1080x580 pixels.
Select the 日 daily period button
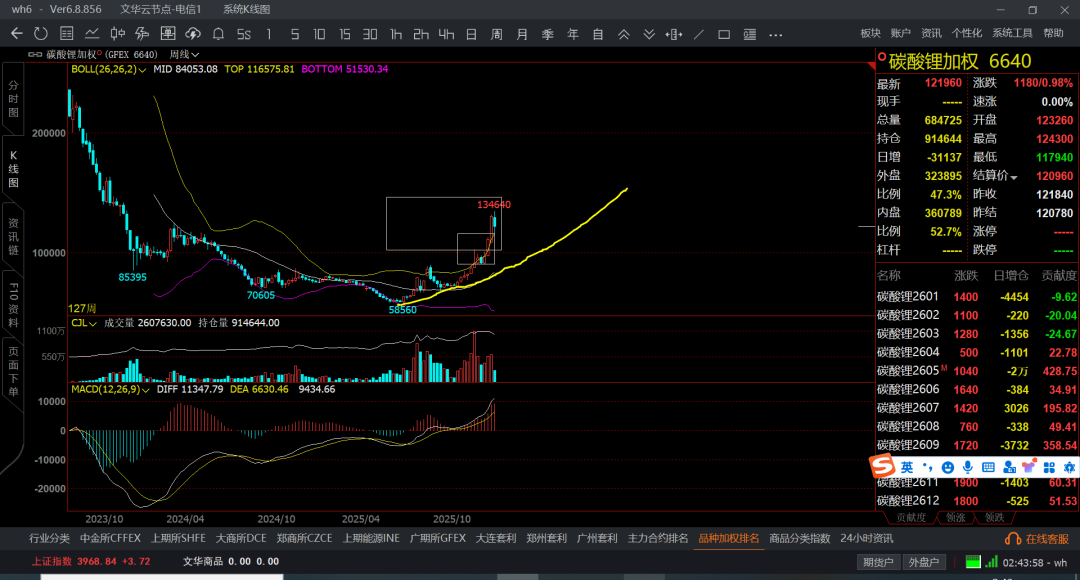(x=471, y=34)
